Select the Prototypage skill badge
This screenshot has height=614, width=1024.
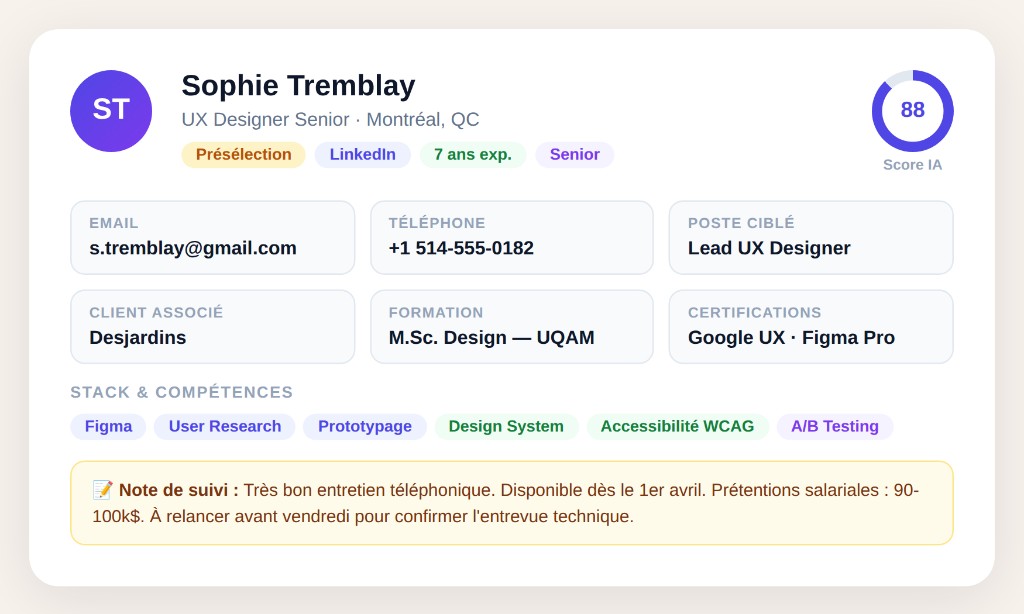pos(364,426)
